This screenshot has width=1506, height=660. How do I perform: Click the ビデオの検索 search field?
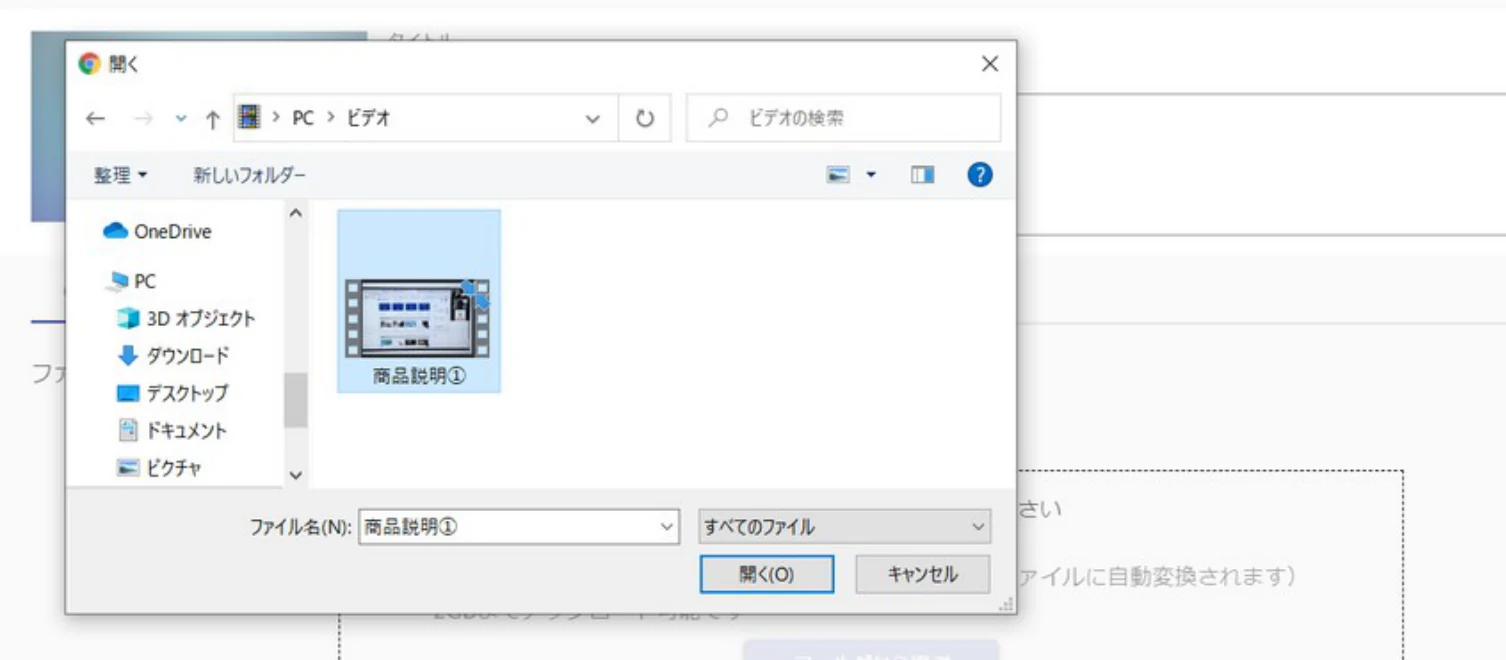coord(843,118)
